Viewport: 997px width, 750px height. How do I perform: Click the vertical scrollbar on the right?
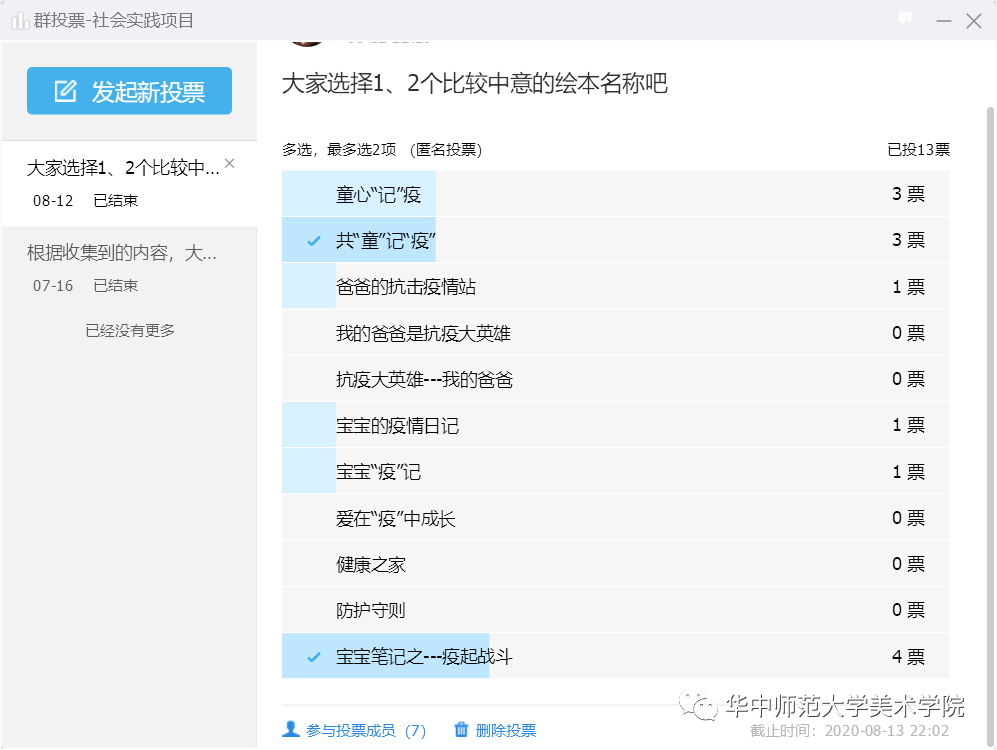tap(990, 300)
